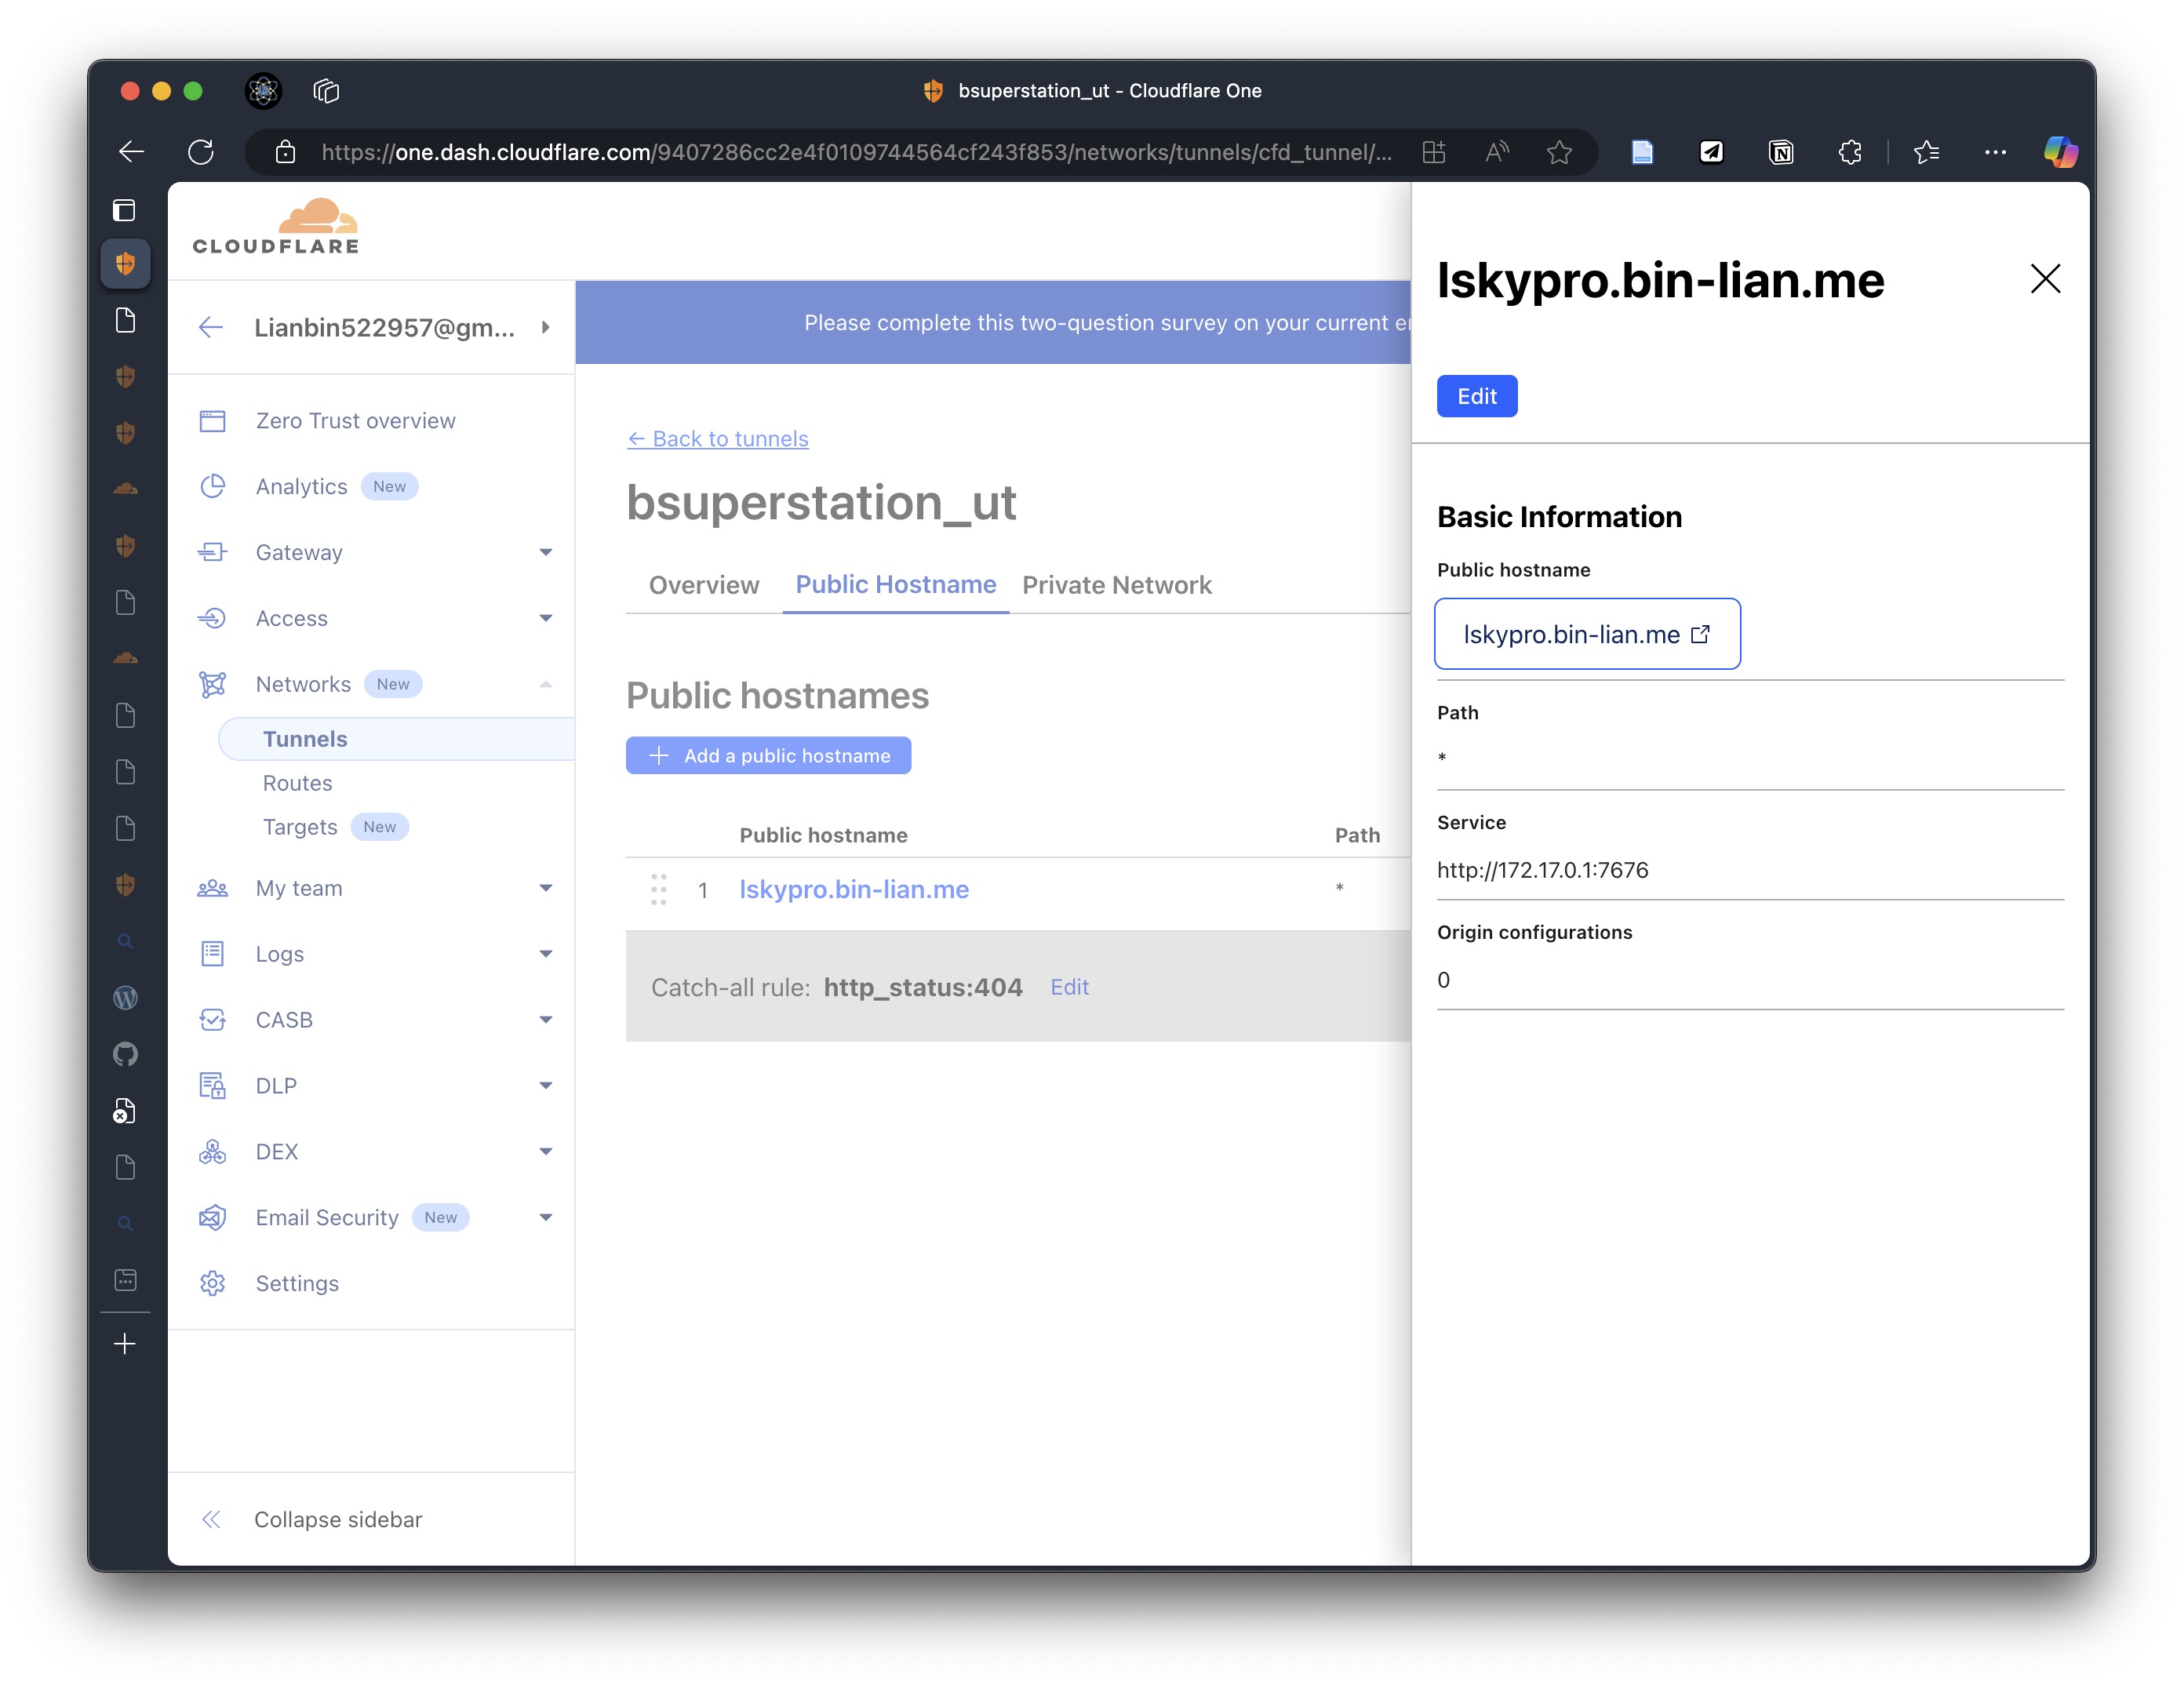
Task: Follow the Back to tunnels link
Action: [x=717, y=438]
